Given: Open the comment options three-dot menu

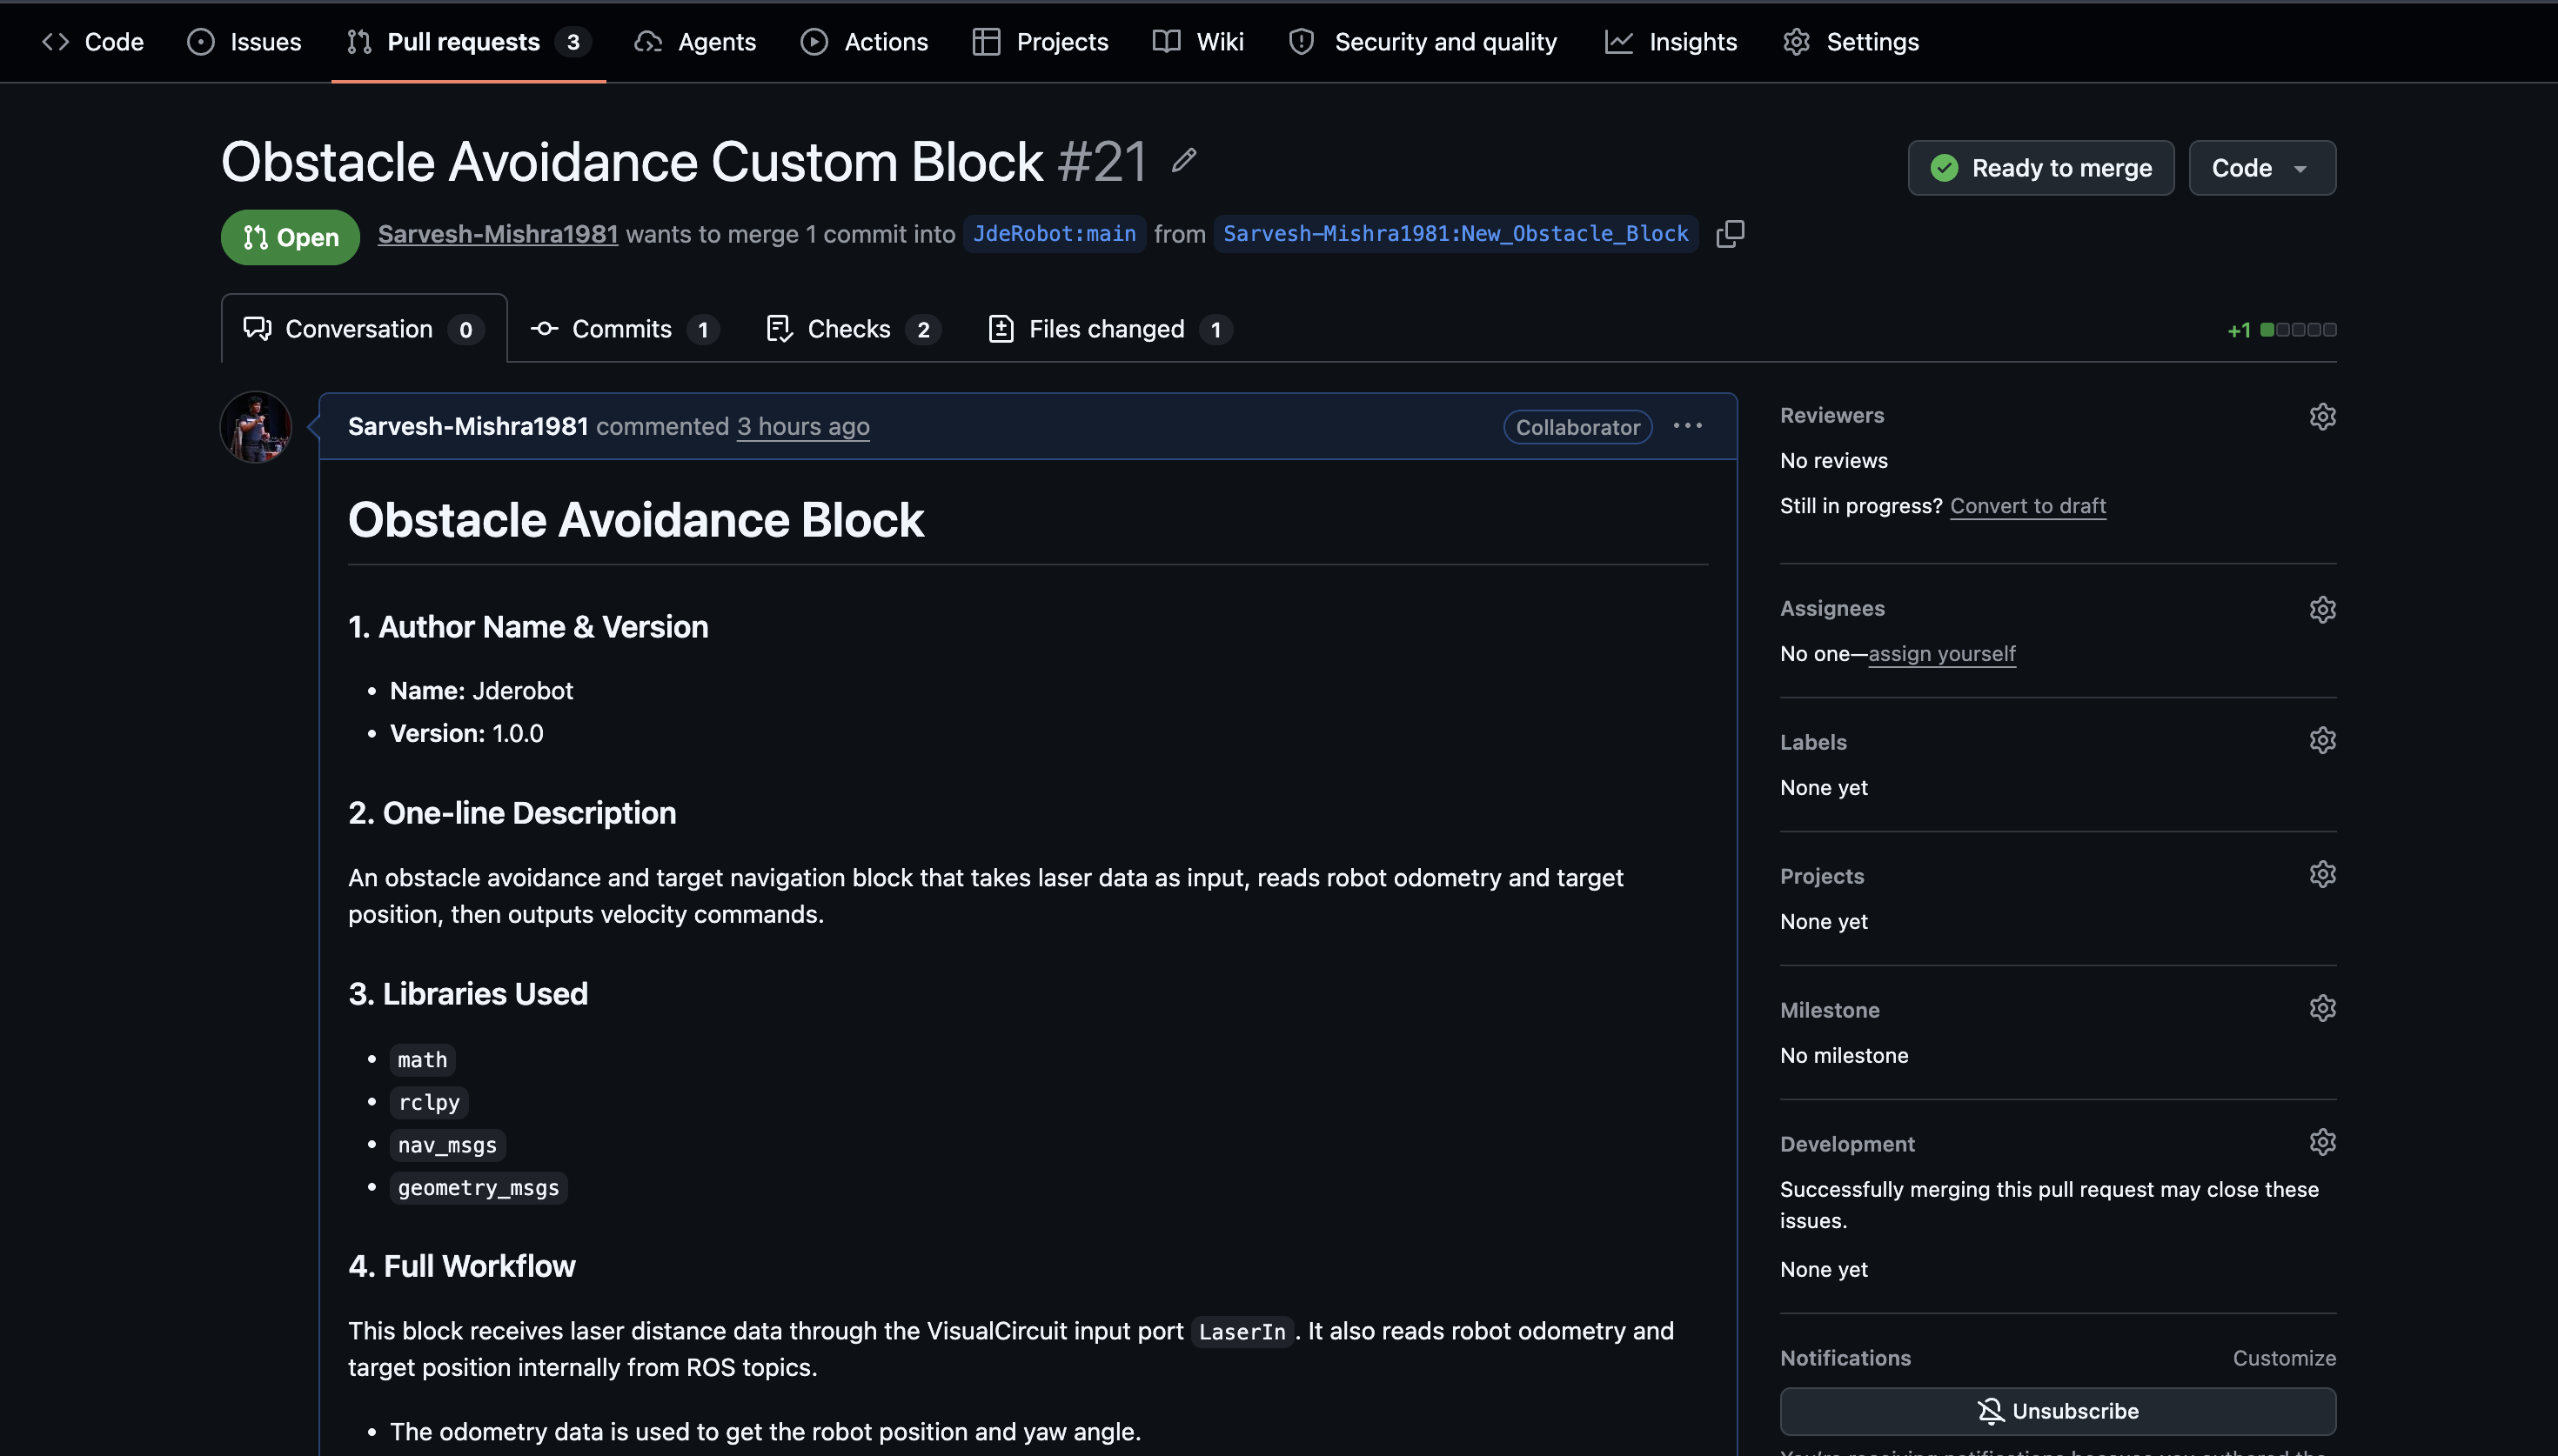Looking at the screenshot, I should [x=1688, y=426].
